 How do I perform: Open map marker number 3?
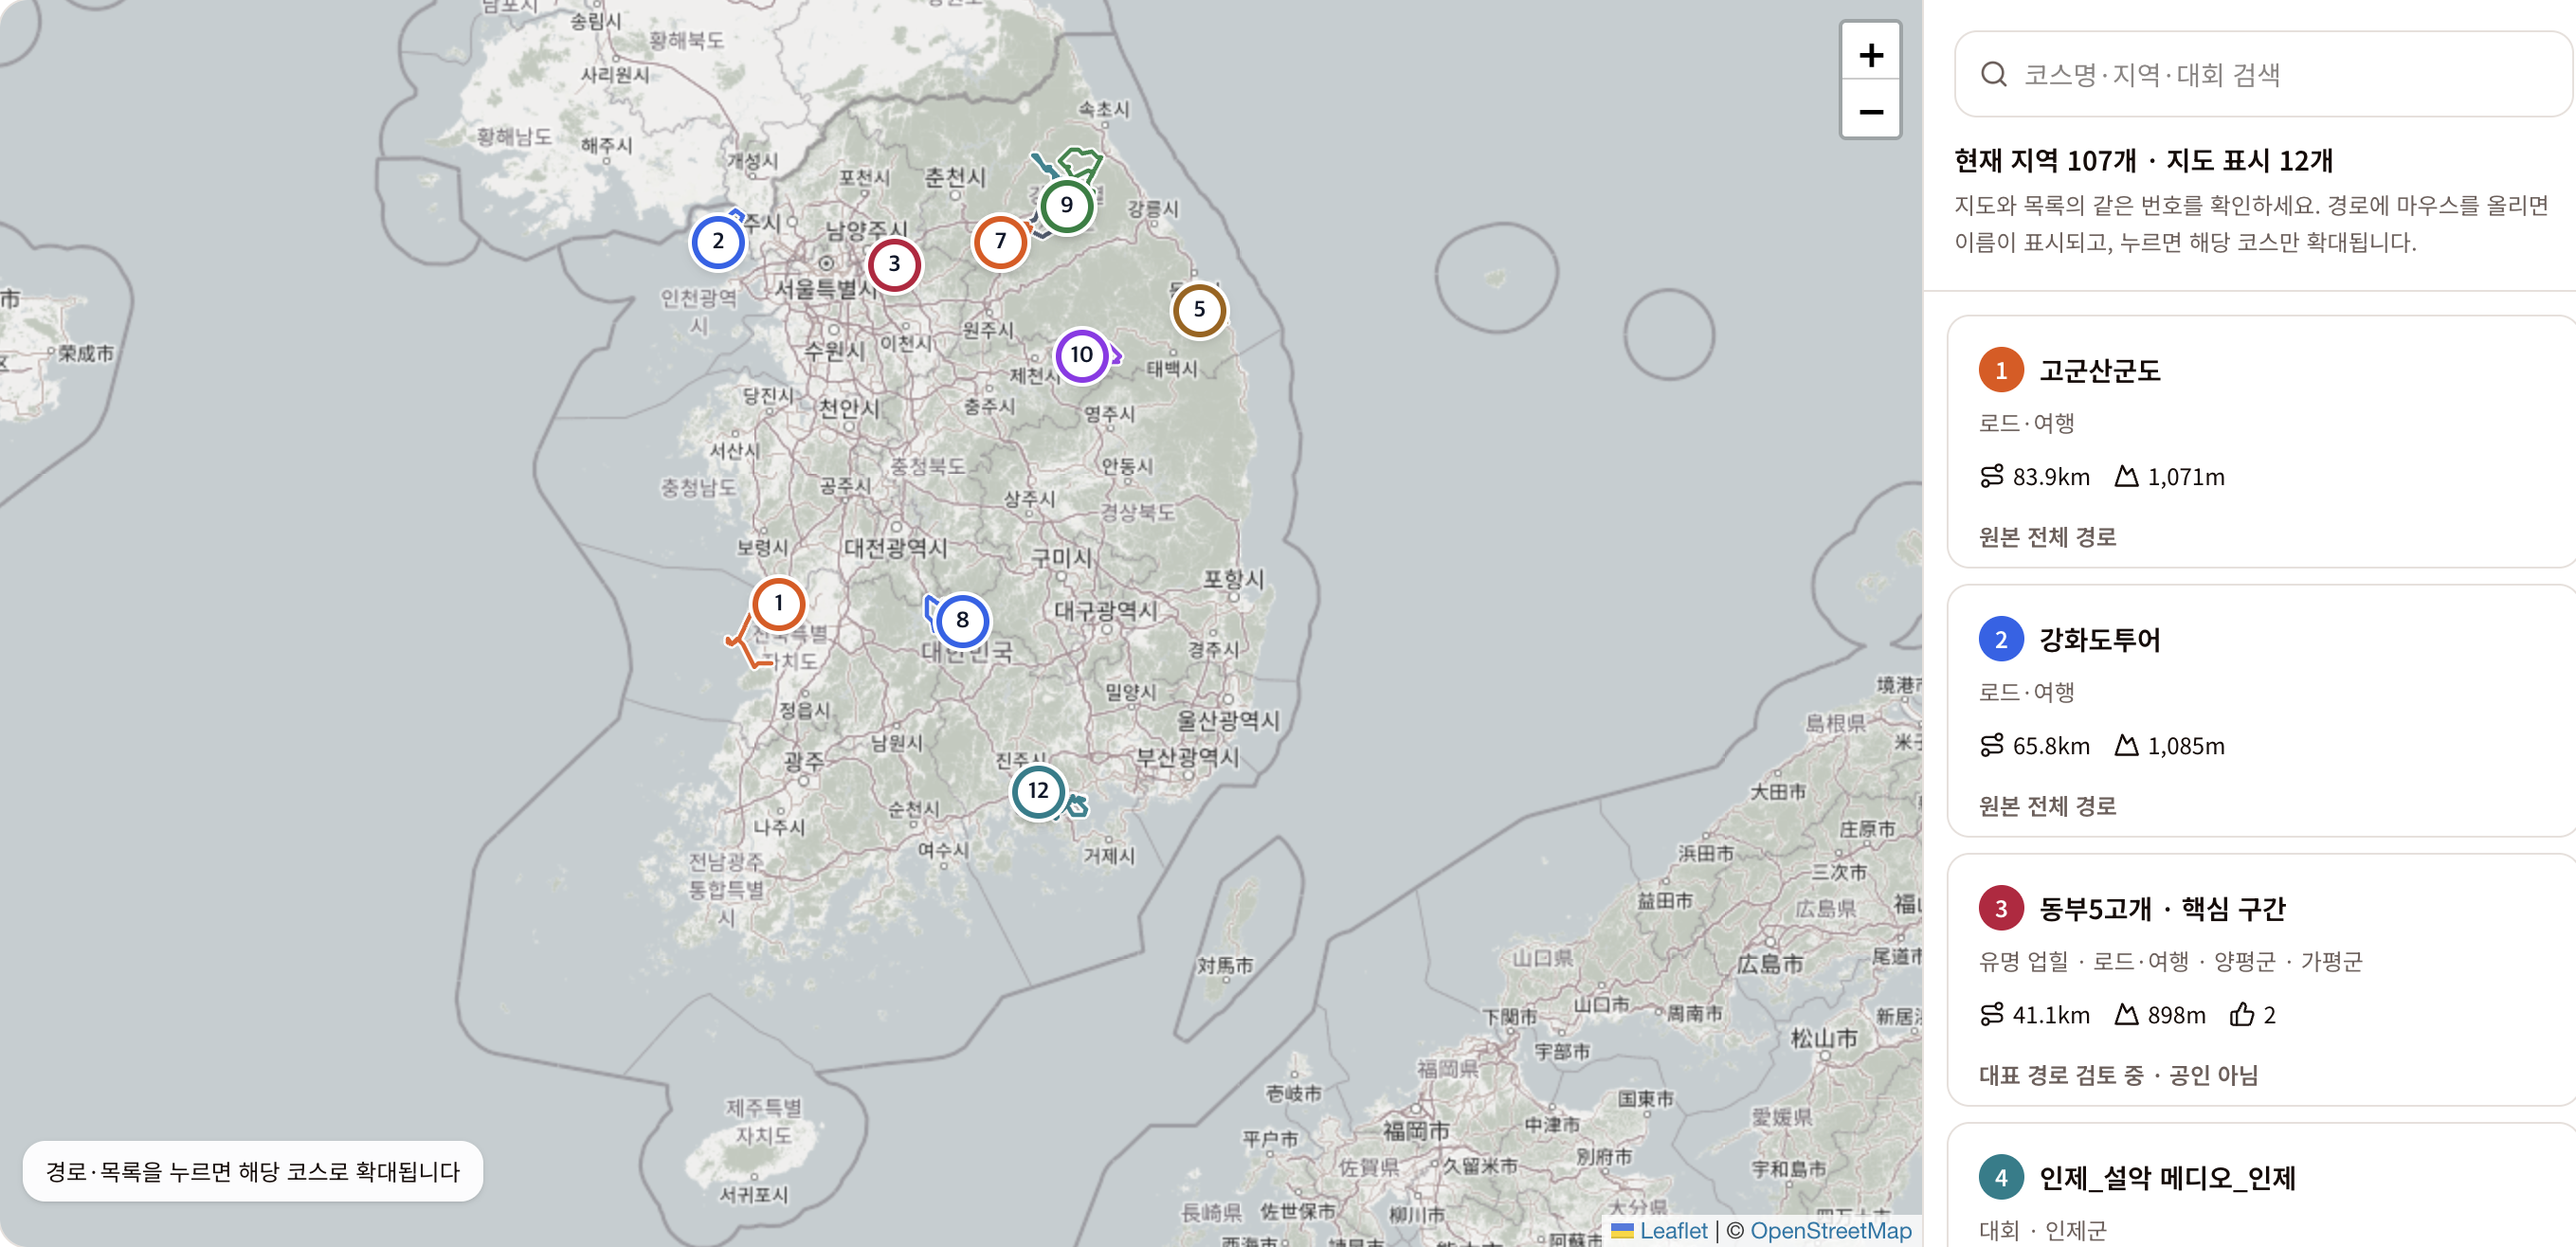point(894,264)
